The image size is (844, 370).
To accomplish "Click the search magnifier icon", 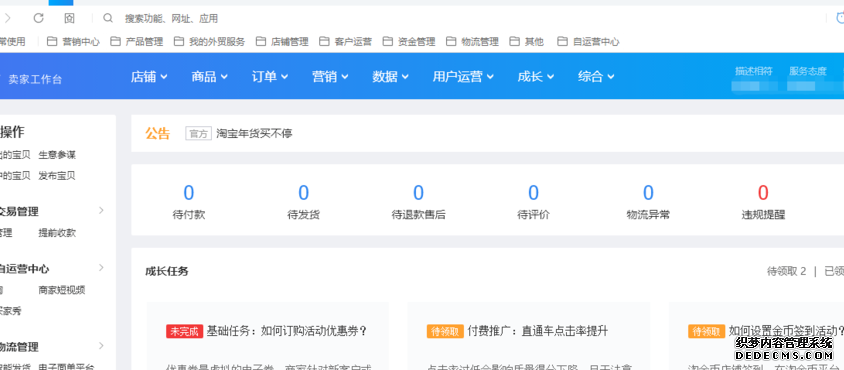I will coord(108,18).
